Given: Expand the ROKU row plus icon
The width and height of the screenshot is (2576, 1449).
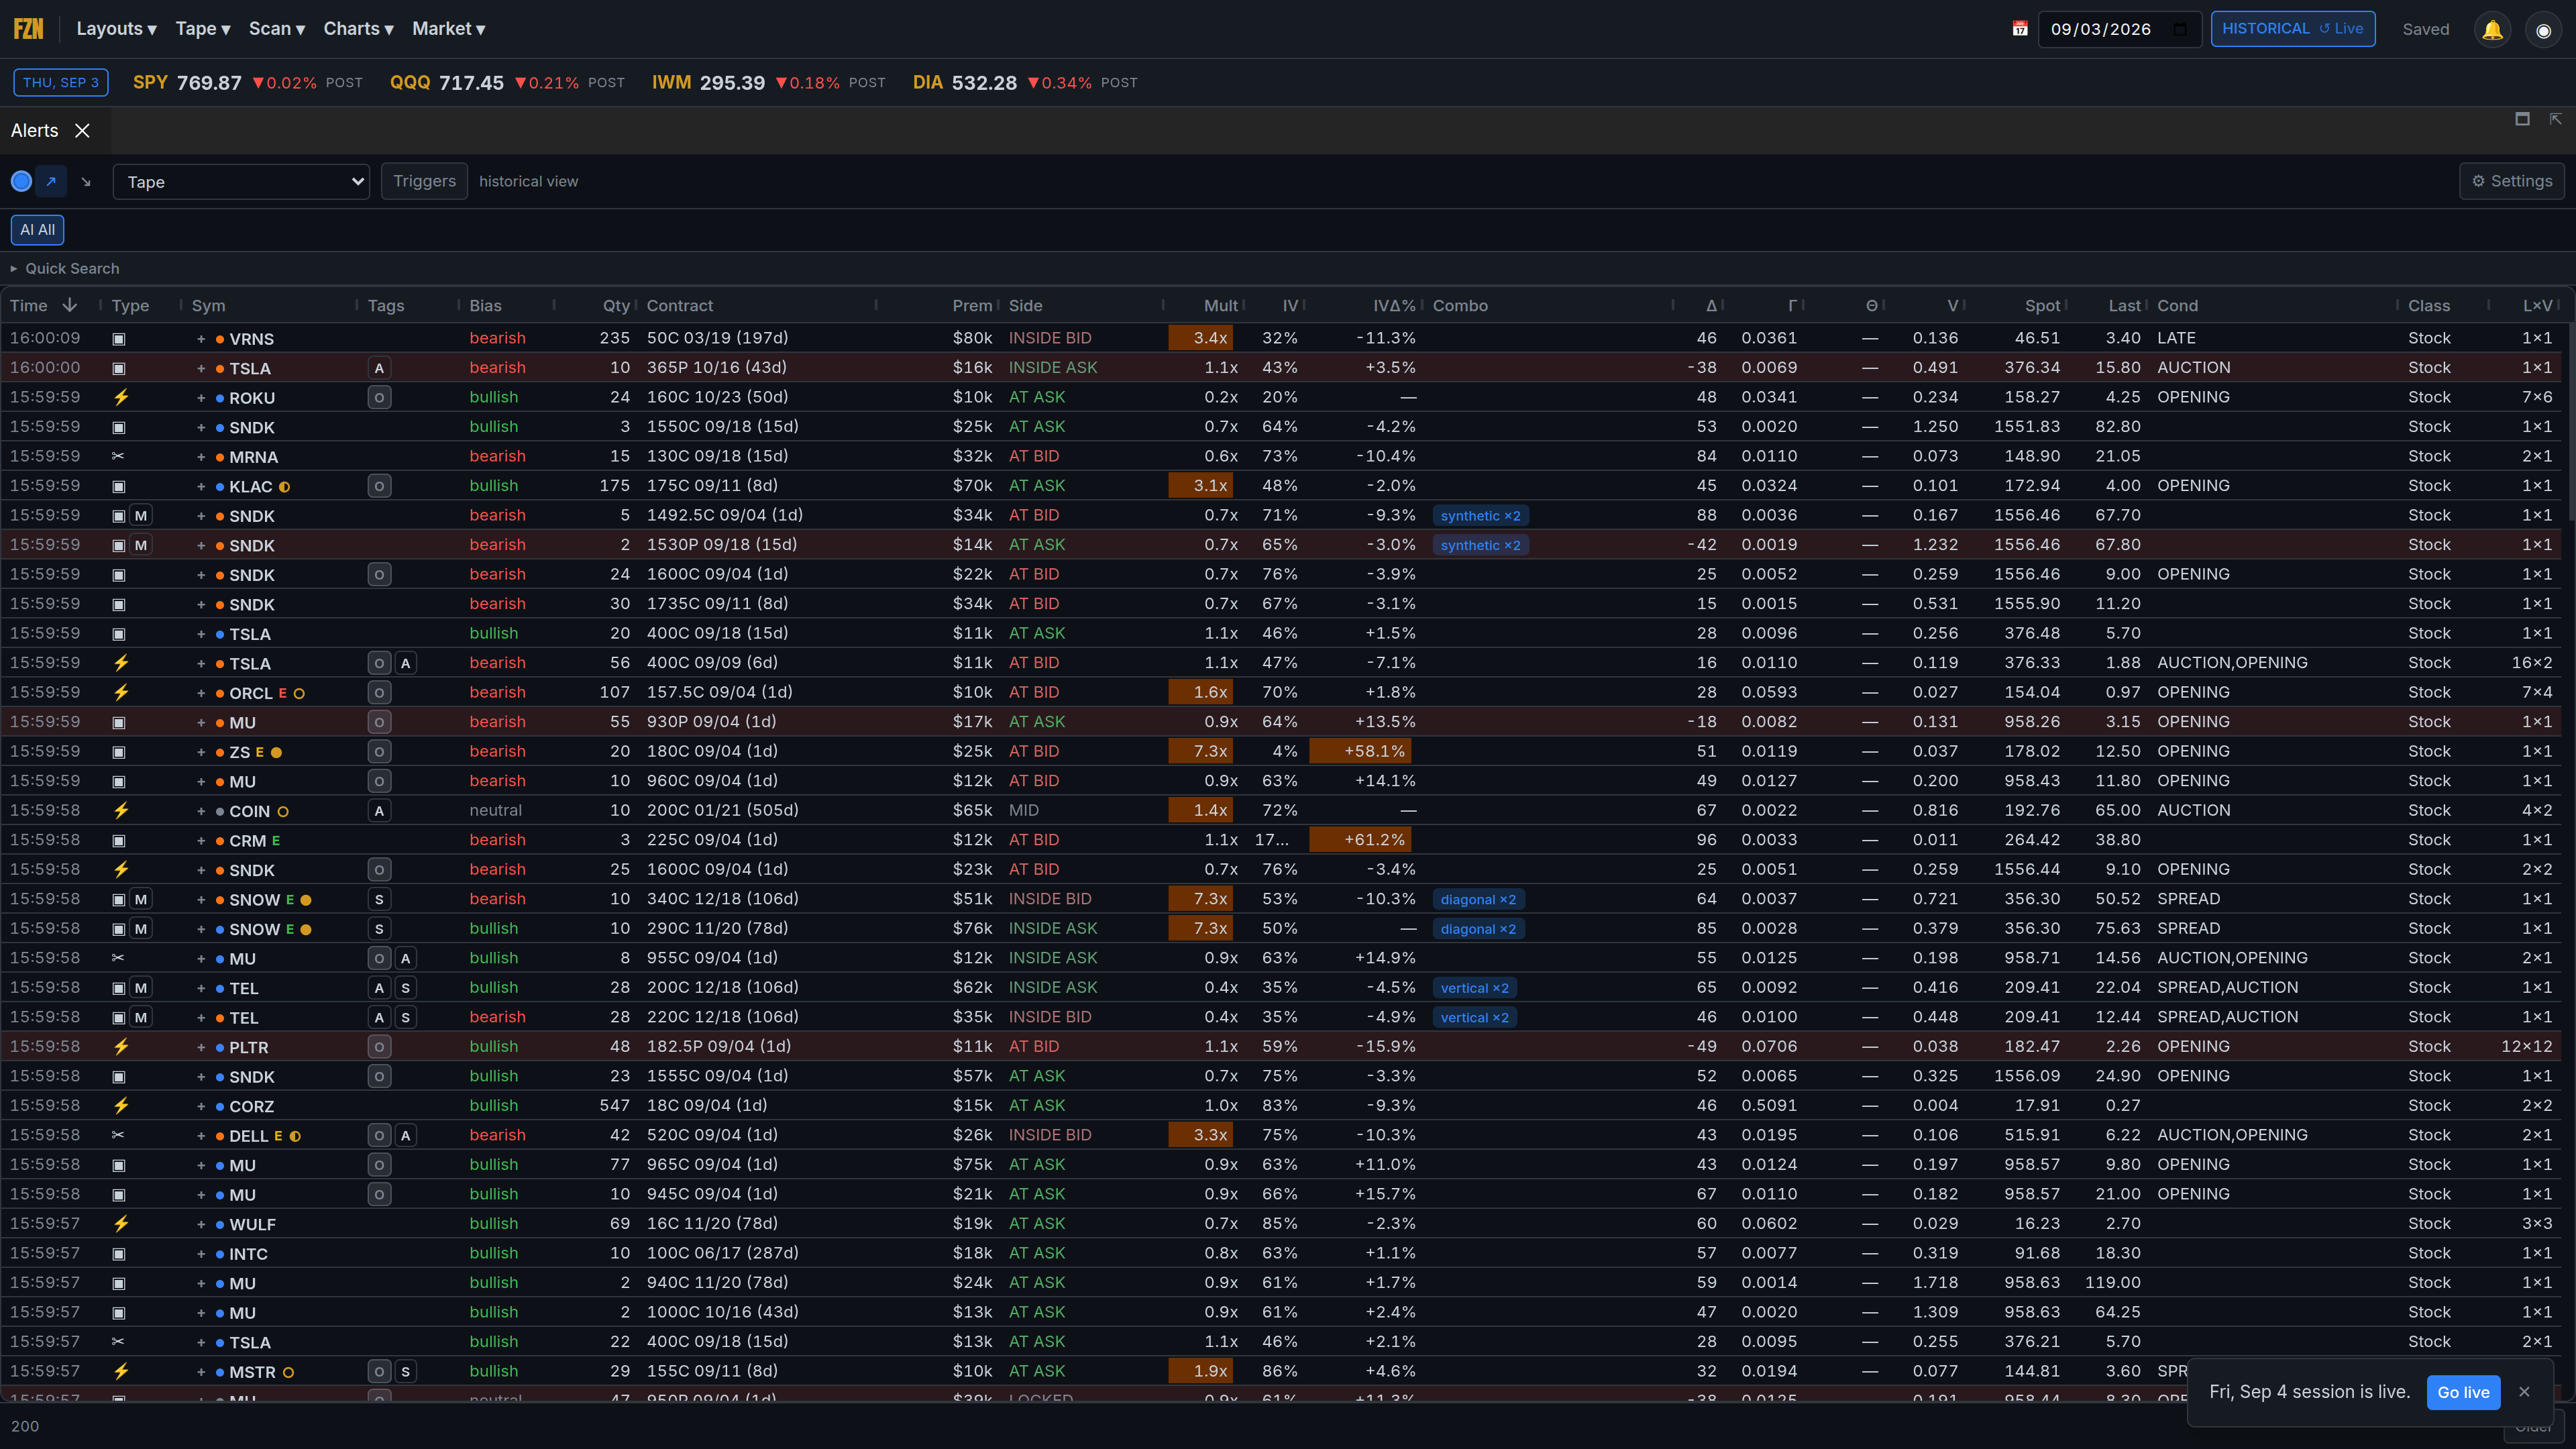Looking at the screenshot, I should coord(201,398).
